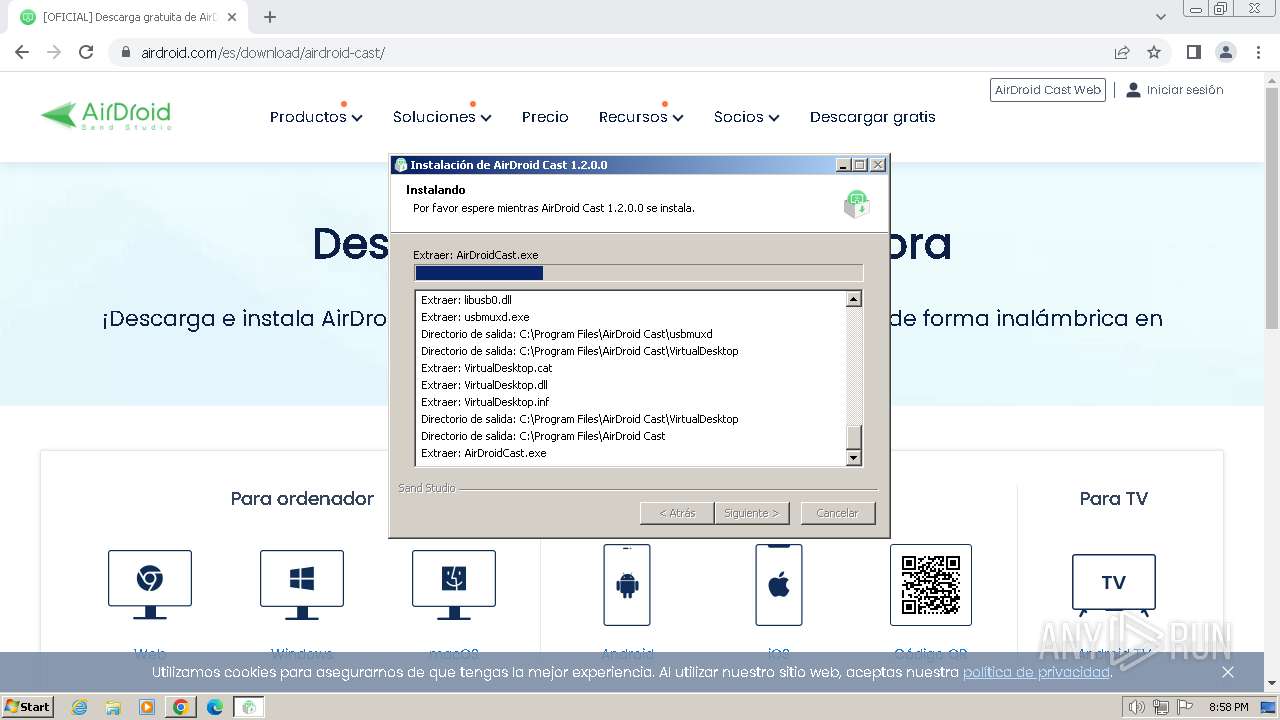Image resolution: width=1280 pixels, height=720 pixels.
Task: Select log line 'Extraer: VirtualDesktop.dll'
Action: pyautogui.click(x=484, y=385)
